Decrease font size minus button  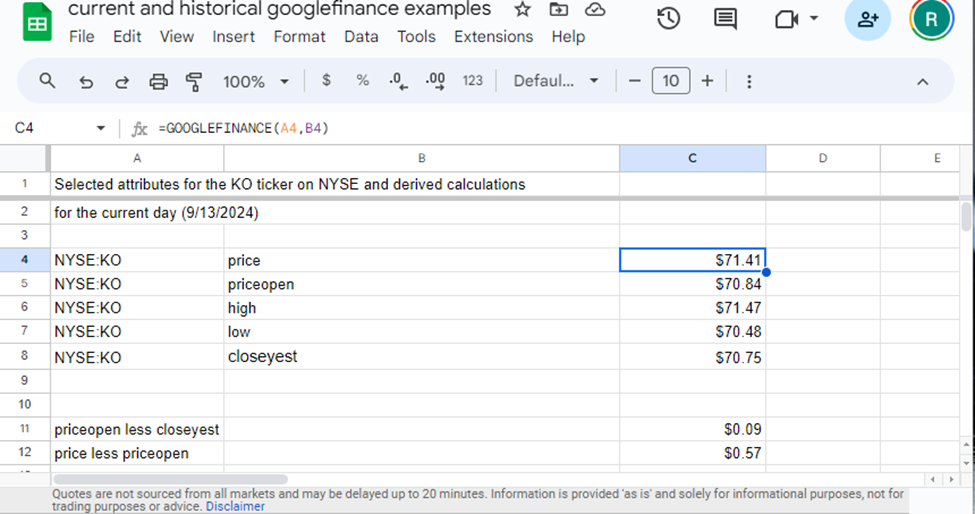pos(634,81)
